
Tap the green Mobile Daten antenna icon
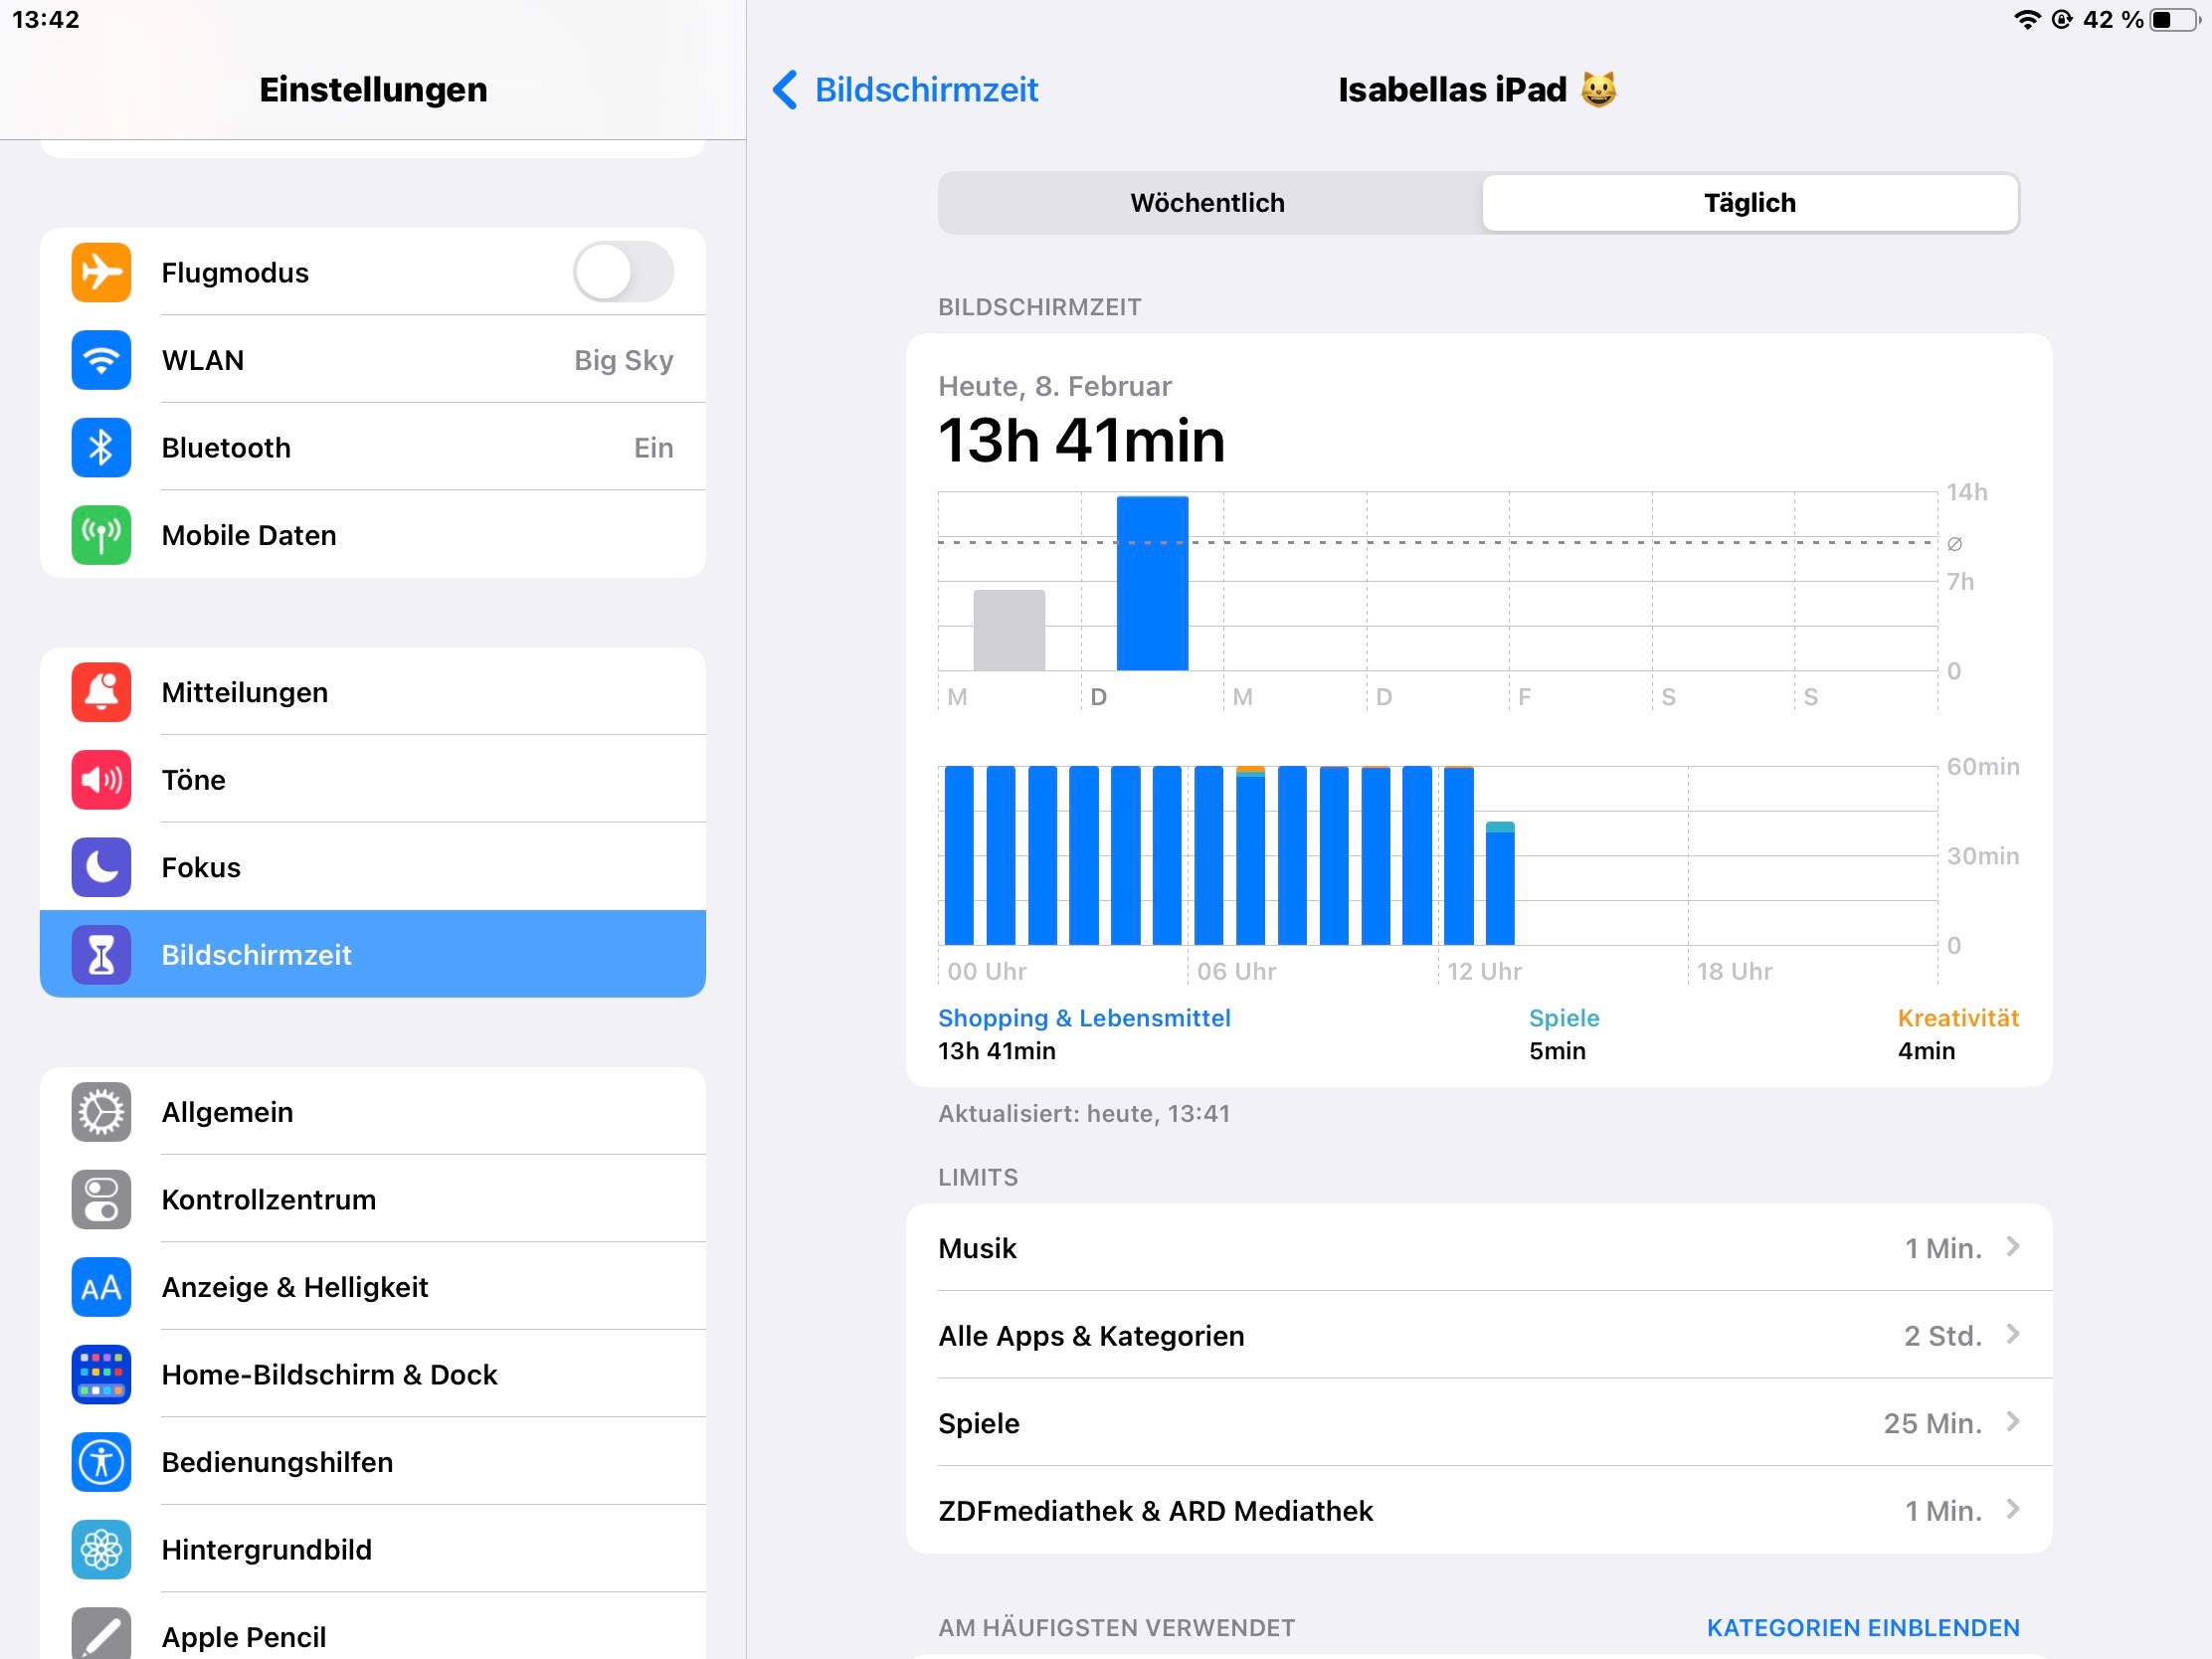point(101,535)
